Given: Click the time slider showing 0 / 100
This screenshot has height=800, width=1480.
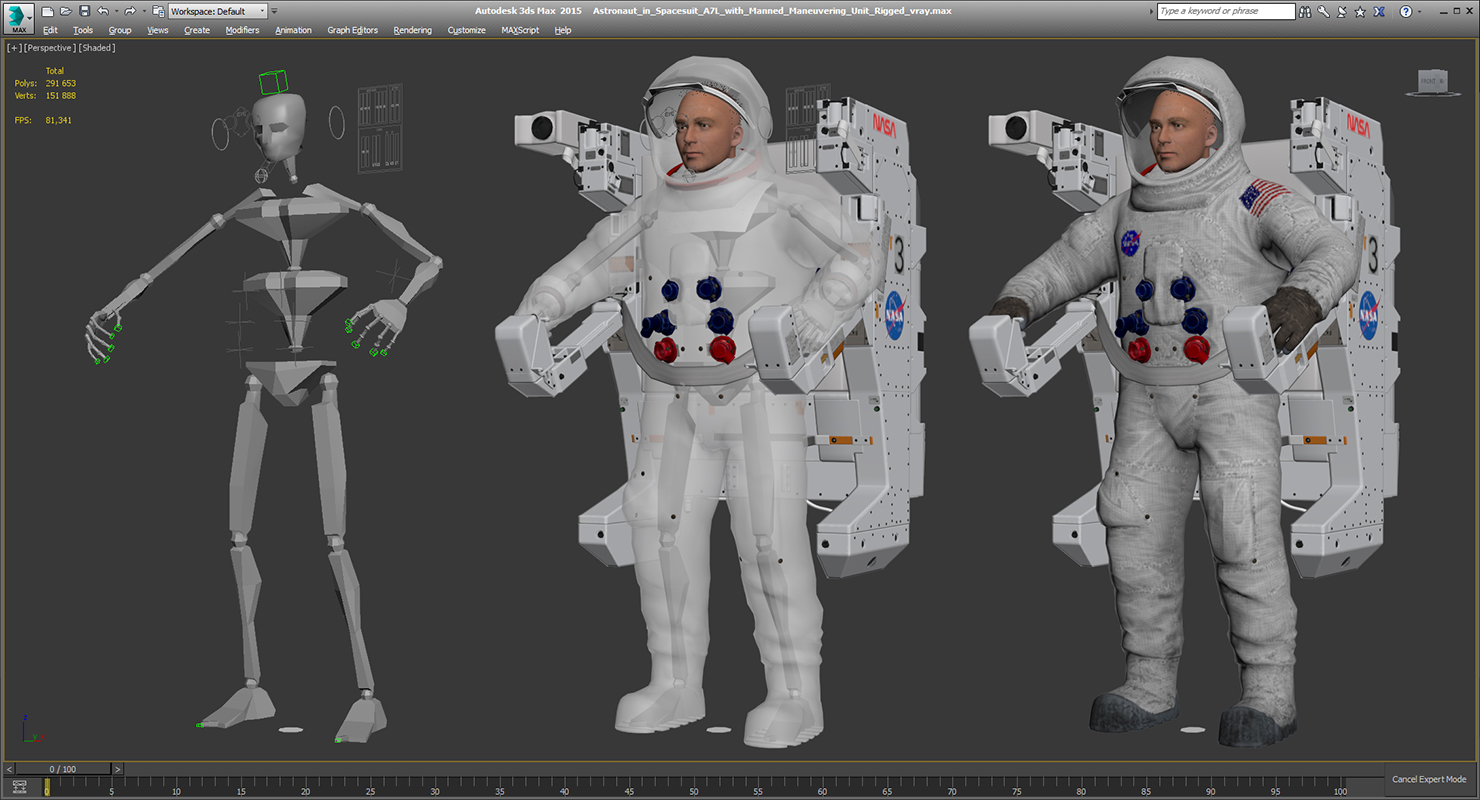Looking at the screenshot, I should (62, 769).
